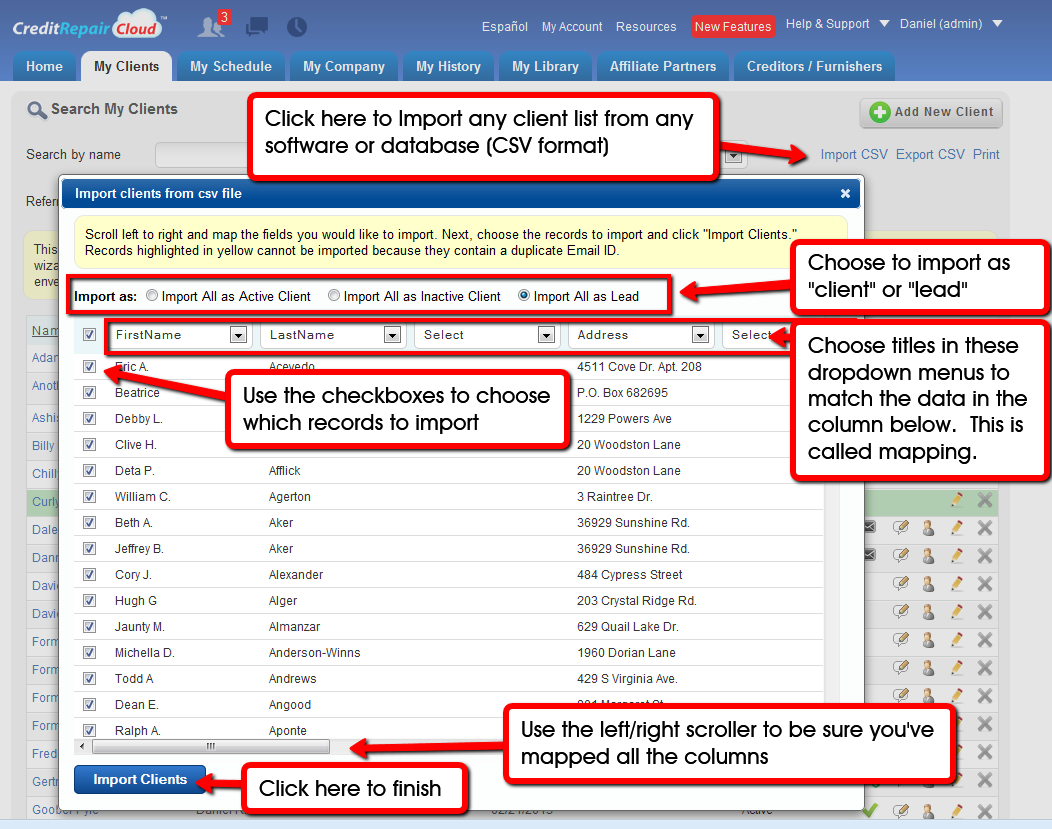Open the LastName column mapping dropdown
This screenshot has width=1052, height=829.
tap(333, 335)
